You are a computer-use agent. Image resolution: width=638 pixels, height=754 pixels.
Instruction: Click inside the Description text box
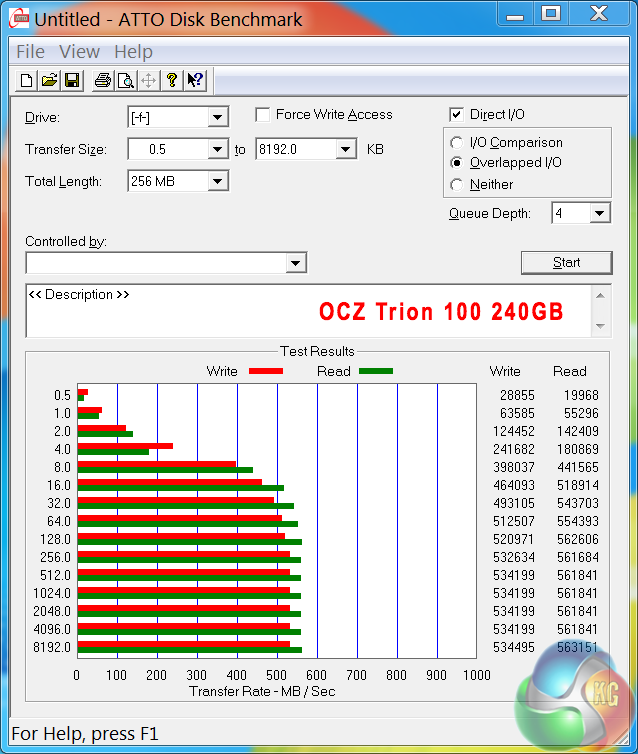click(x=308, y=311)
